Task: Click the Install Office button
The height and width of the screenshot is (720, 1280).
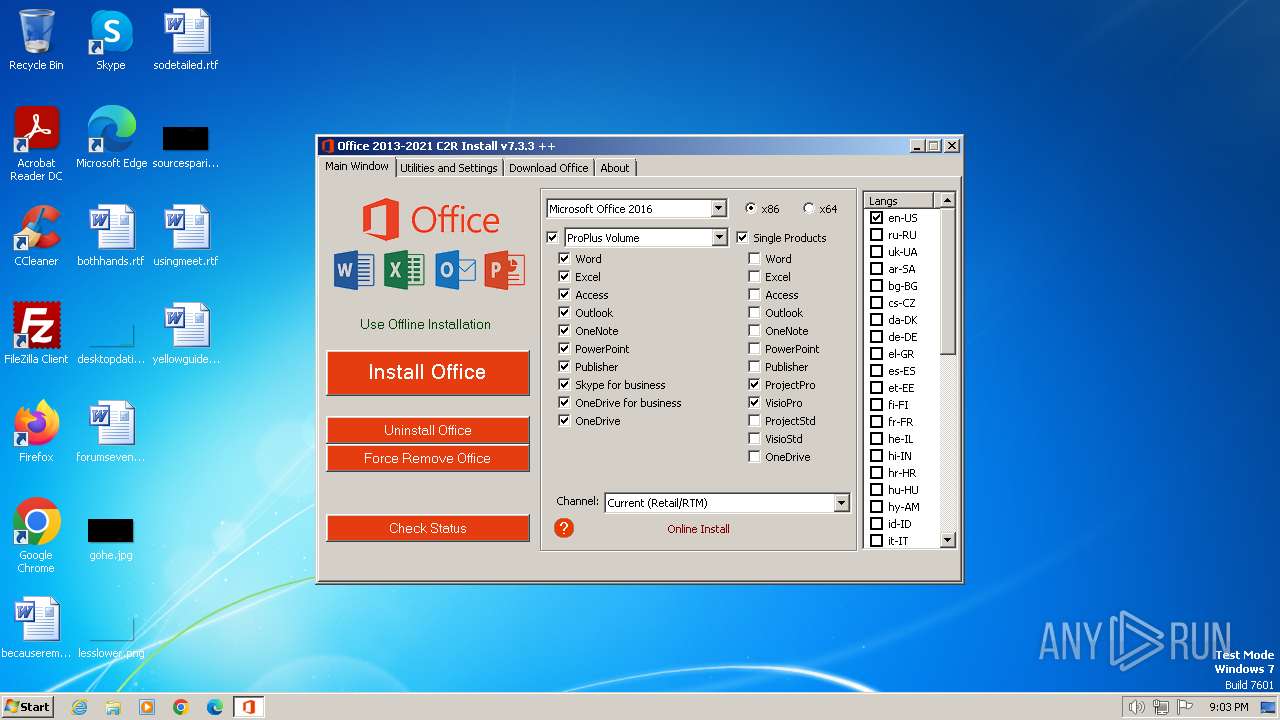Action: click(427, 372)
